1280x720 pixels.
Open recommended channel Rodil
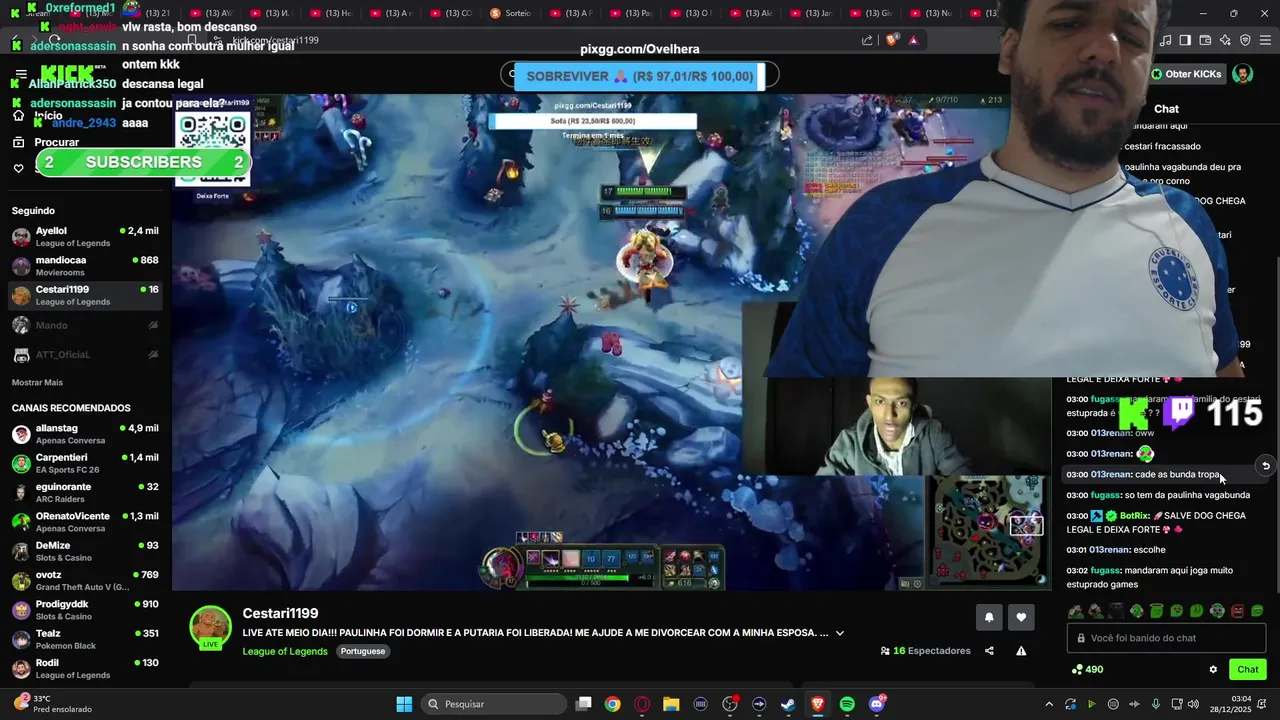click(x=85, y=668)
